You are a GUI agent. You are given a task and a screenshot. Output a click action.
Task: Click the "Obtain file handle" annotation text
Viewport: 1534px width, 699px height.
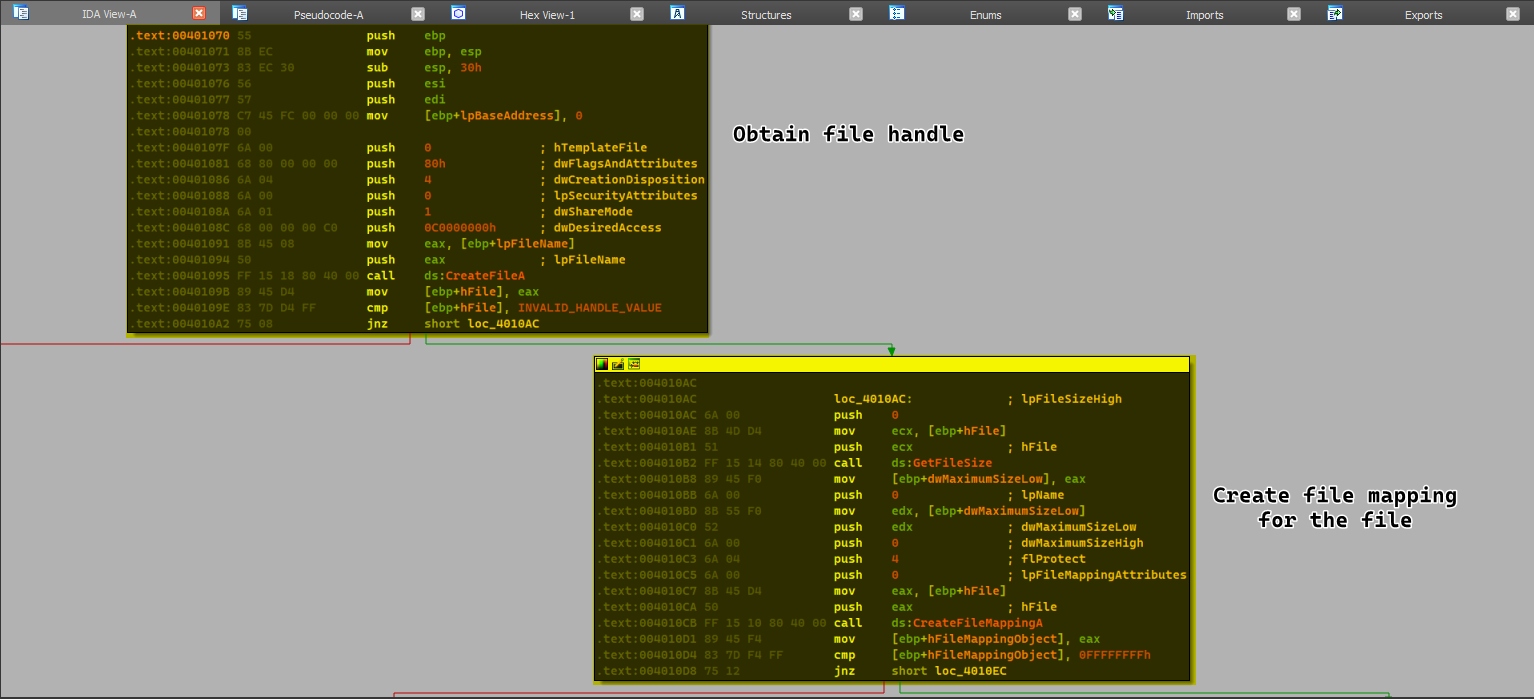tap(848, 134)
